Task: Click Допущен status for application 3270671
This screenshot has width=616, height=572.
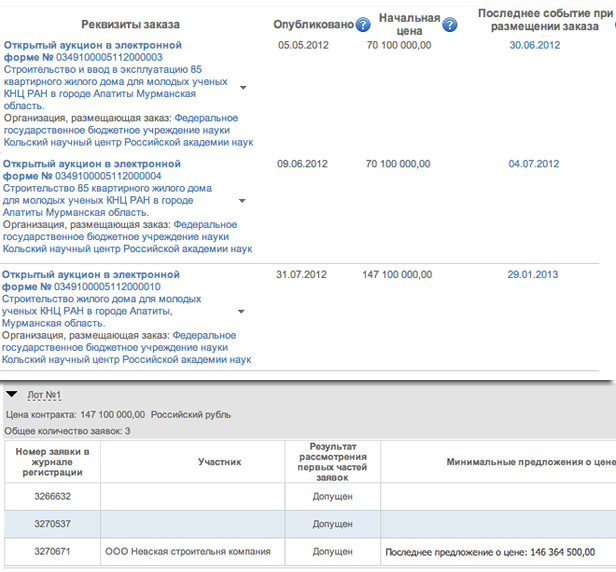Action: pyautogui.click(x=332, y=552)
